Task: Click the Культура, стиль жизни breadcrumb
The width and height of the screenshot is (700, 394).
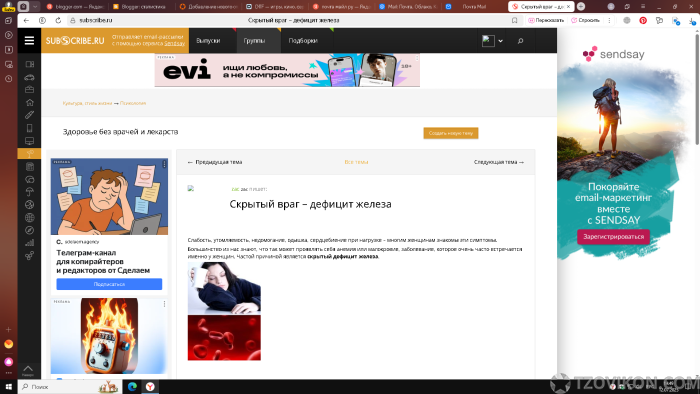Action: click(88, 103)
